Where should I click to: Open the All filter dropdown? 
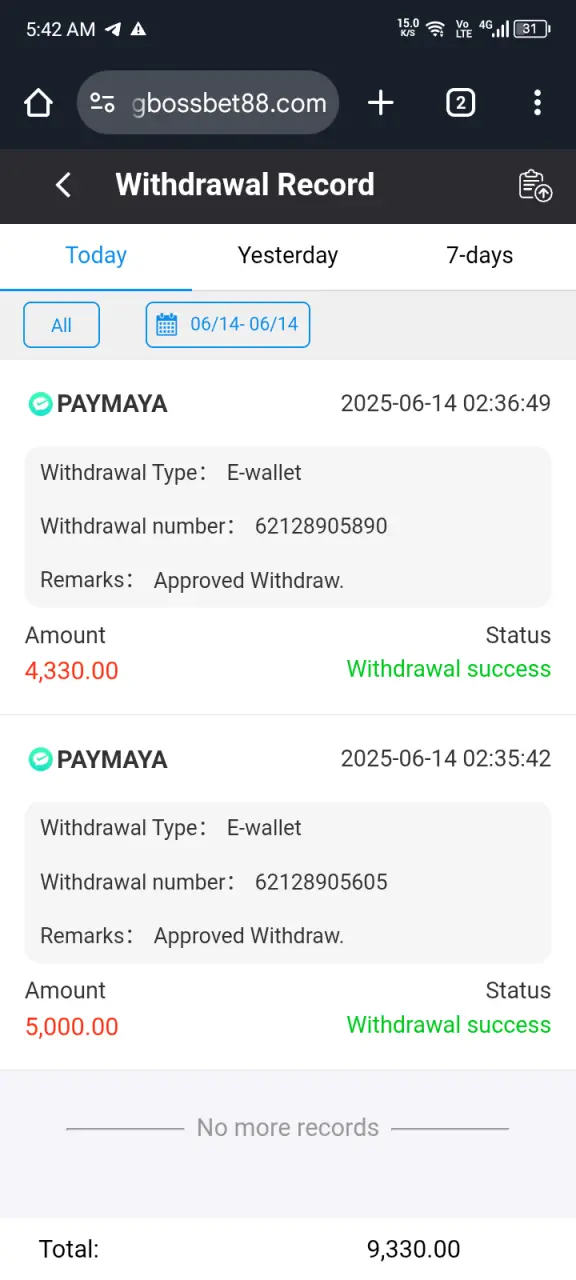pyautogui.click(x=62, y=325)
